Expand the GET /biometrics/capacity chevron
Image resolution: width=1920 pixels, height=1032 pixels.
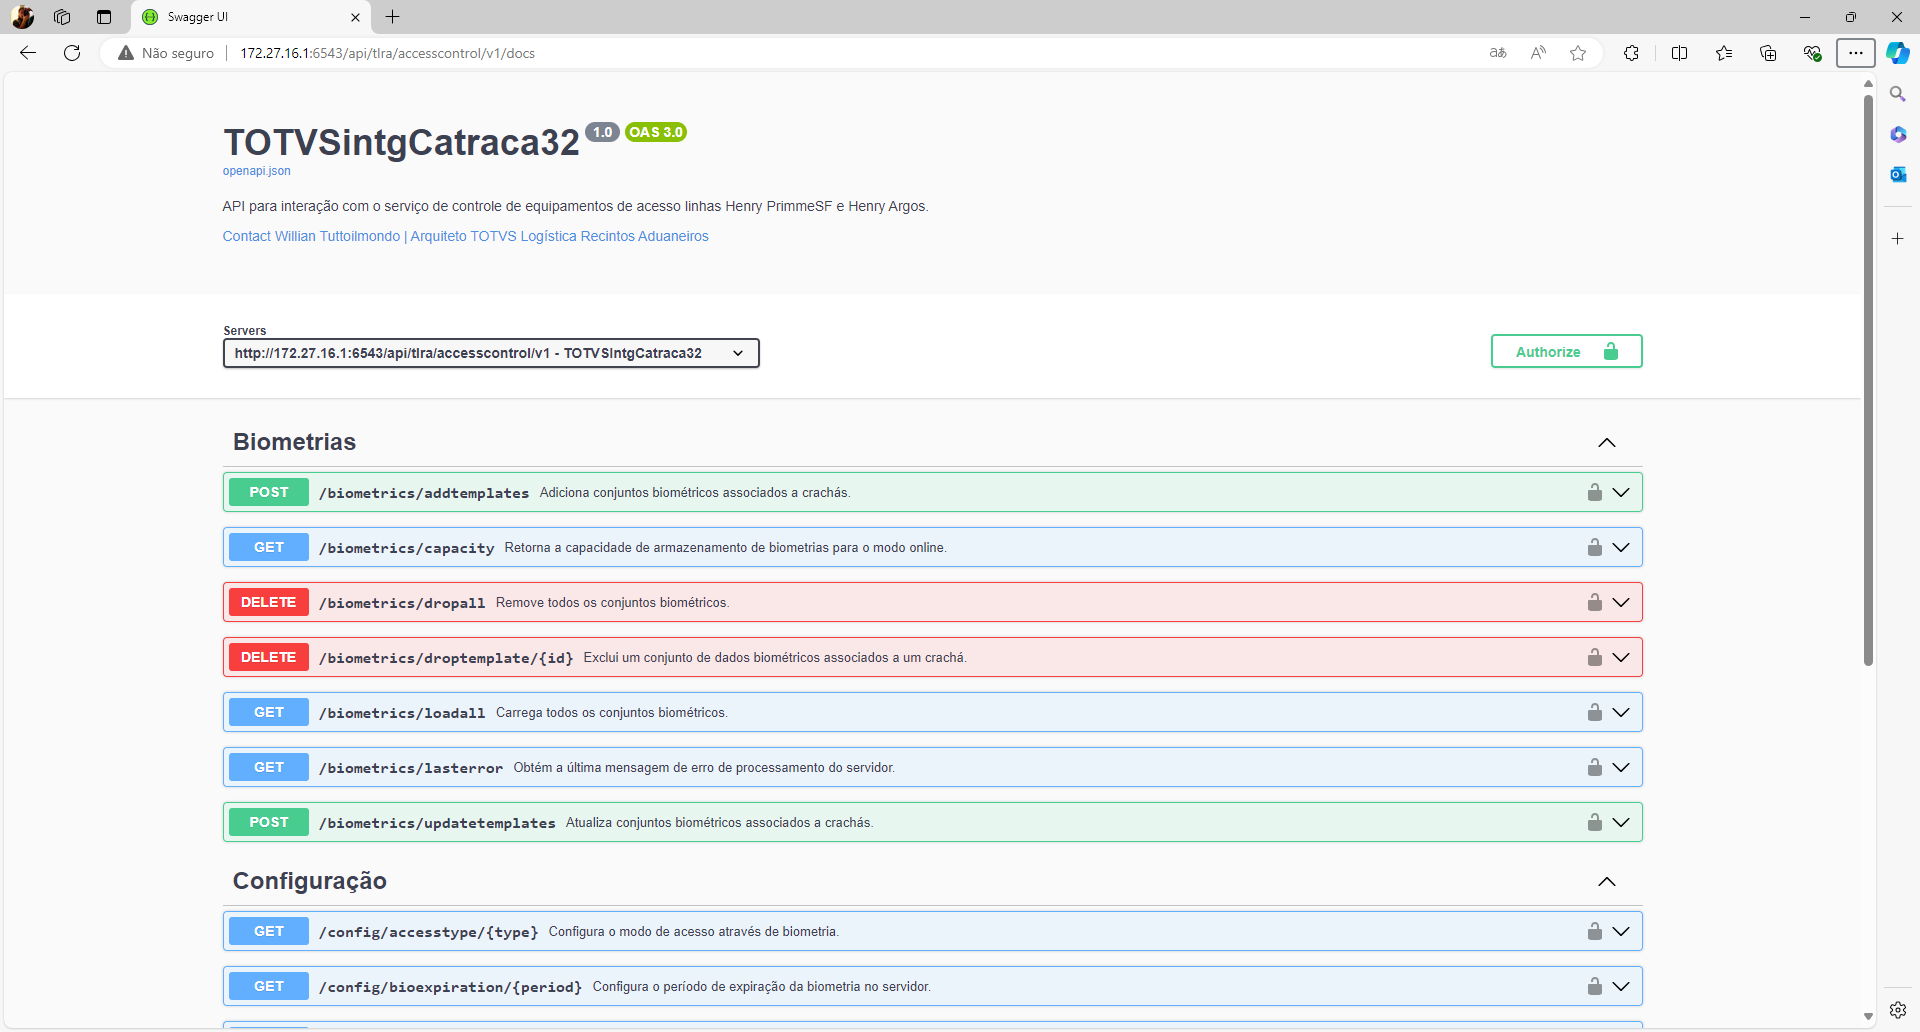(x=1621, y=547)
